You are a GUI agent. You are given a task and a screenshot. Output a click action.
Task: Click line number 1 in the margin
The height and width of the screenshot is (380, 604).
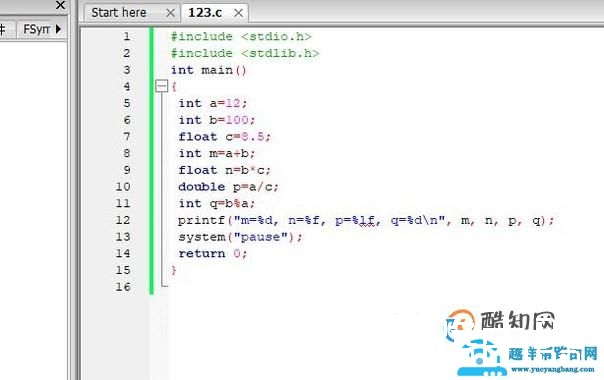click(126, 37)
